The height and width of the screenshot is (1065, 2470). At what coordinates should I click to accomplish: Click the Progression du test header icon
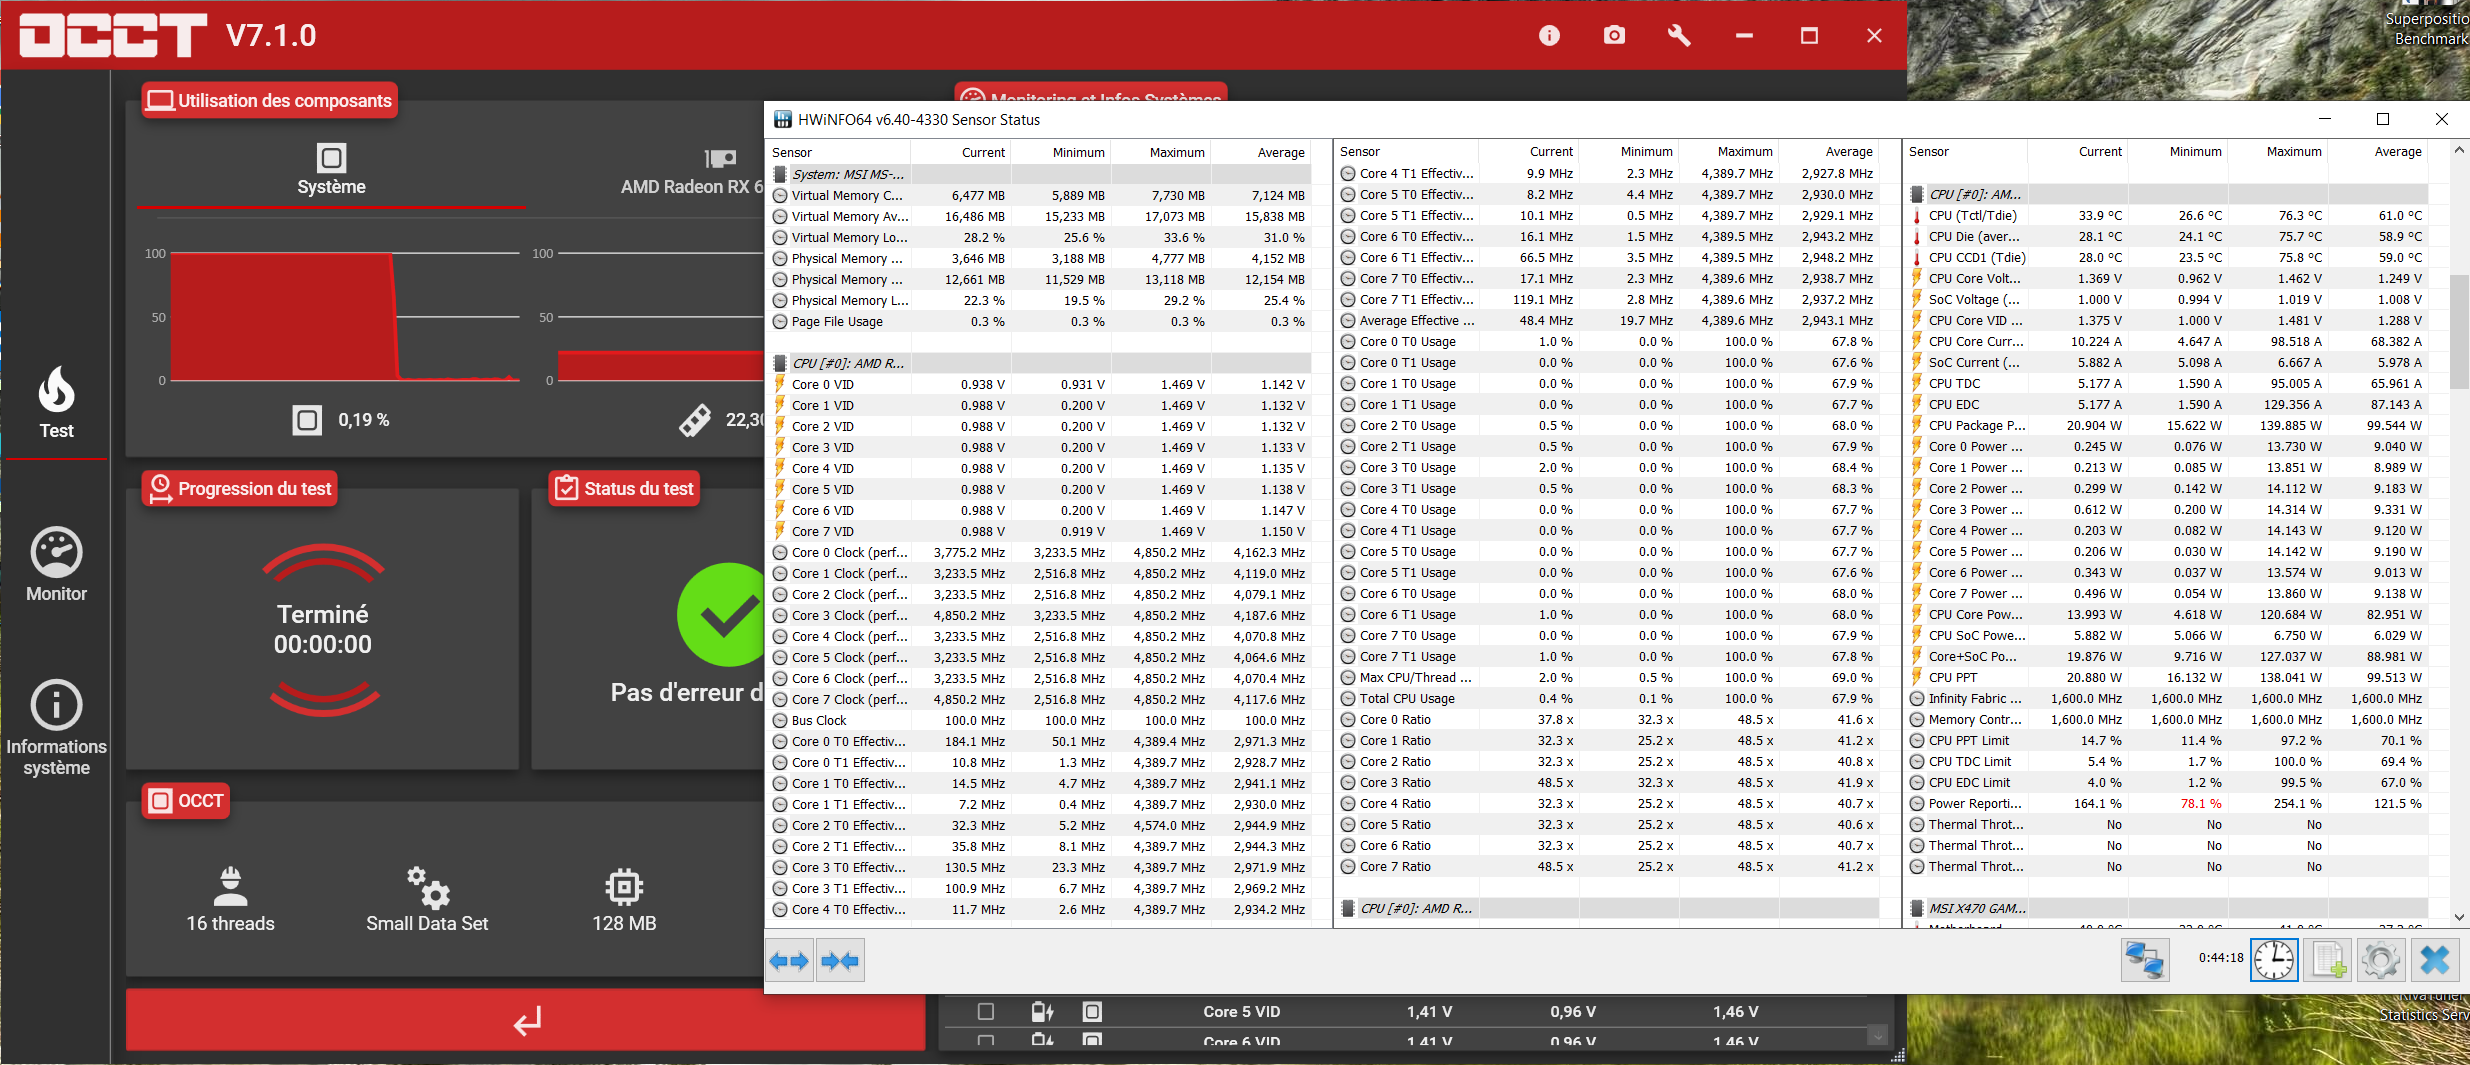point(160,489)
